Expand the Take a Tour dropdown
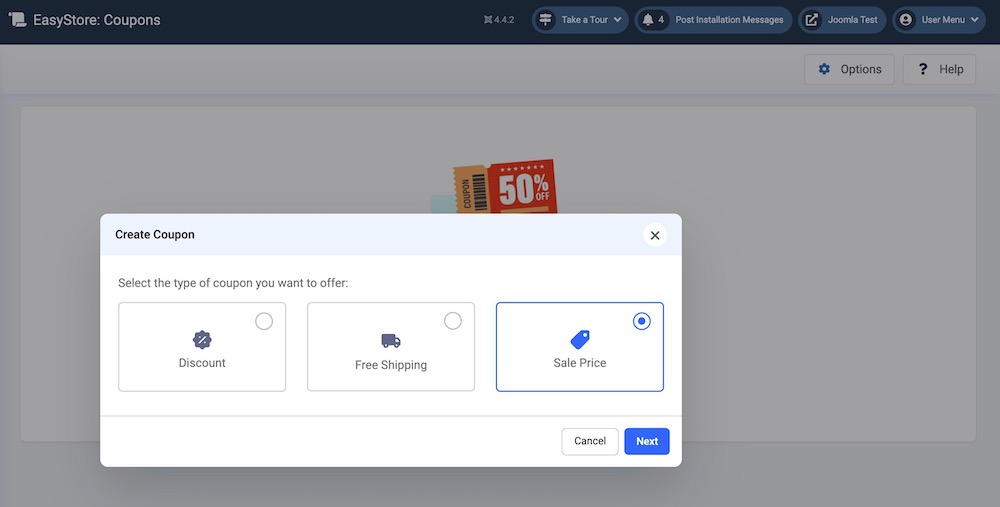This screenshot has height=507, width=1000. [580, 20]
